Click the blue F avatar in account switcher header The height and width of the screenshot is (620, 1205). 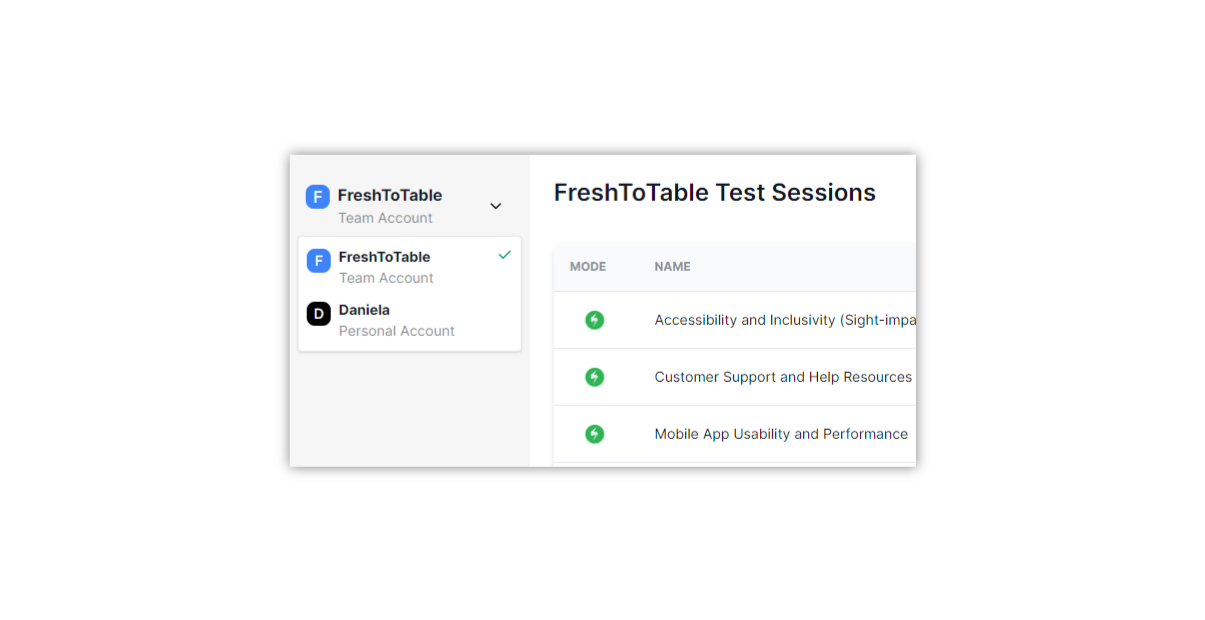[x=318, y=197]
